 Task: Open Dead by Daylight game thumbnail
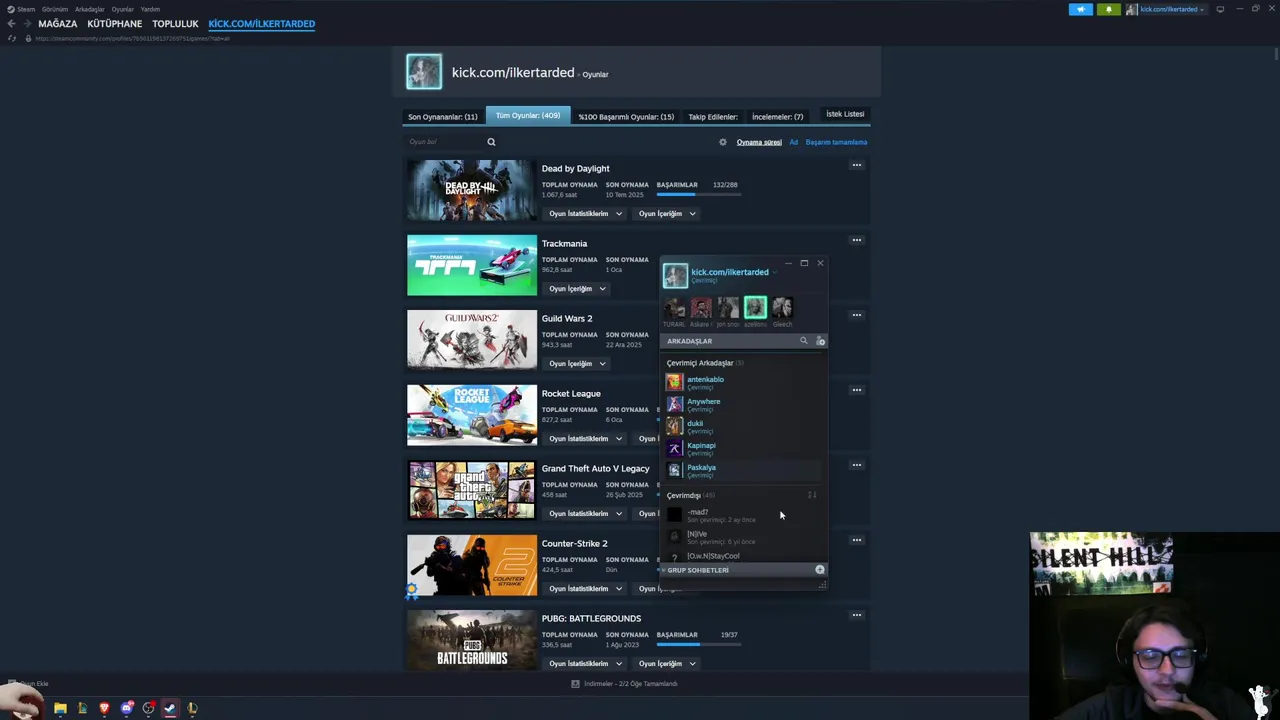[472, 190]
